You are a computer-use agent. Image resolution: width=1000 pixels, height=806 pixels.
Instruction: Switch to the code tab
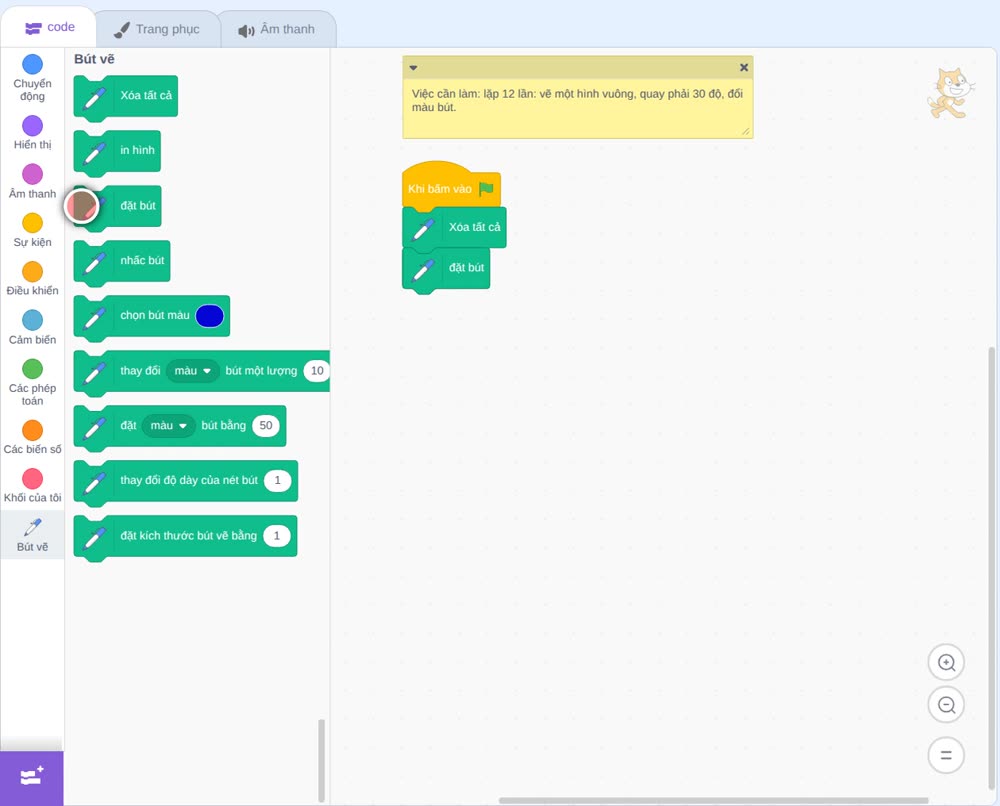pos(49,27)
